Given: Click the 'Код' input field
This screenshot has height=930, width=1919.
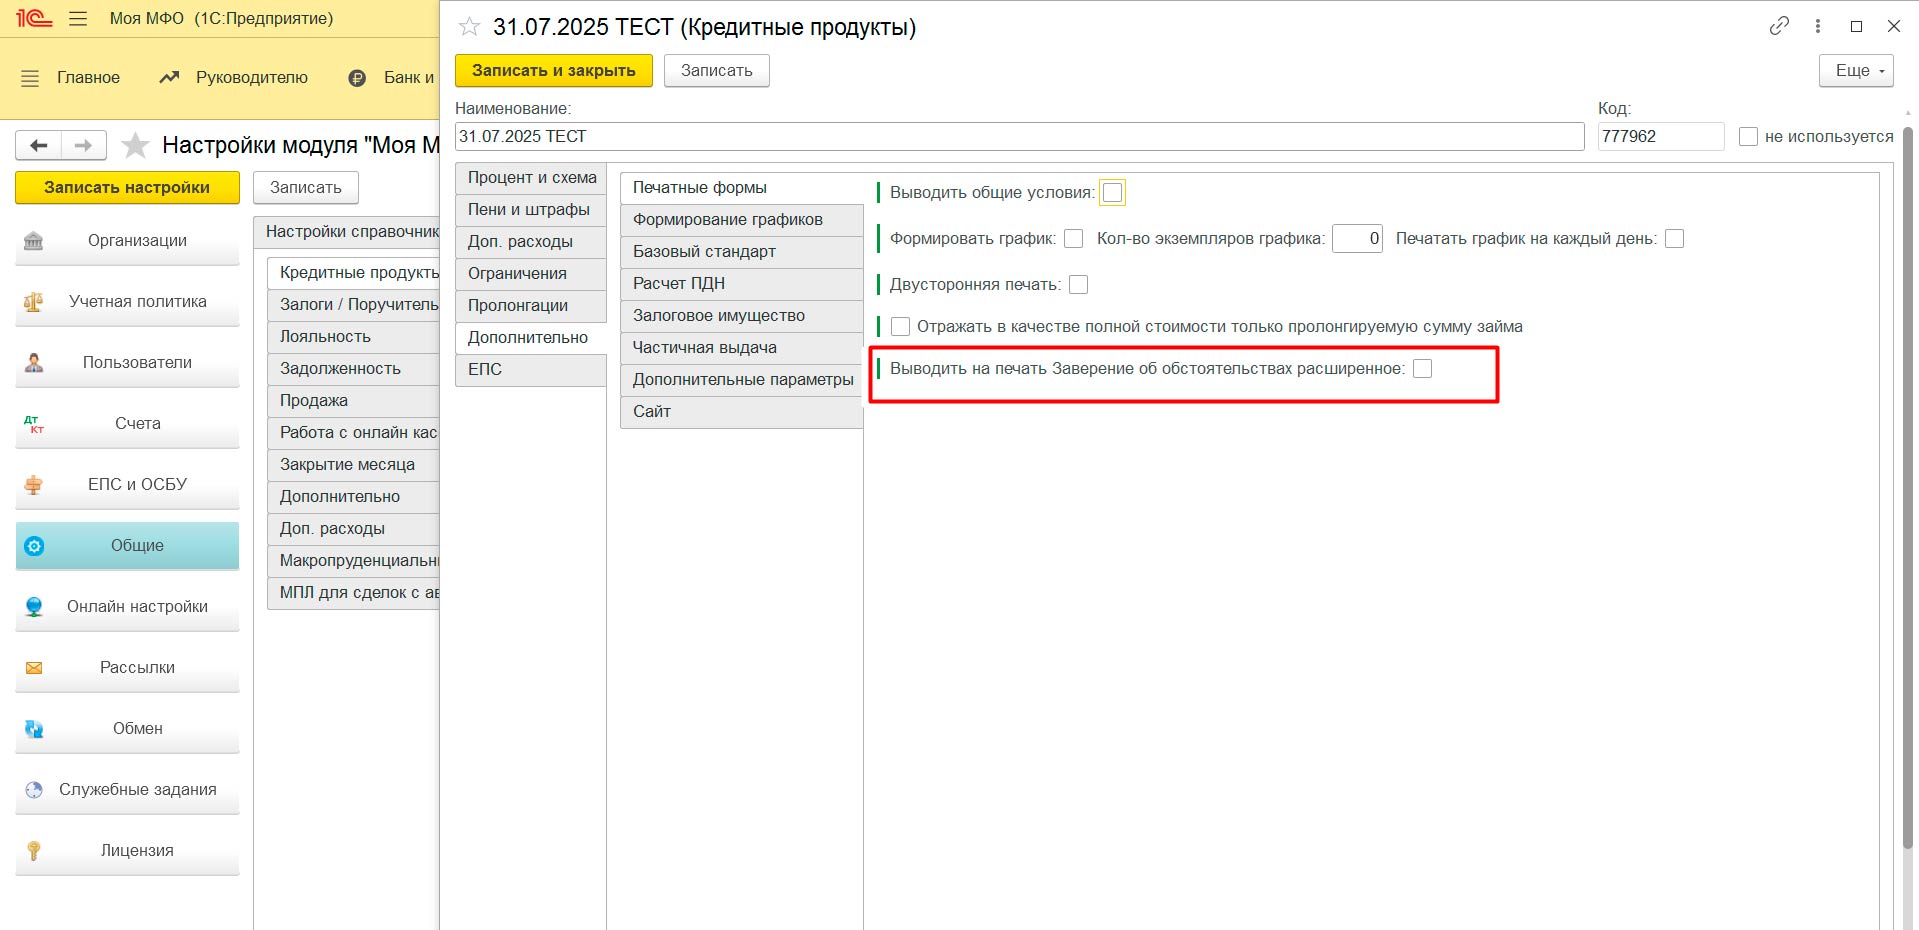Looking at the screenshot, I should point(1661,137).
